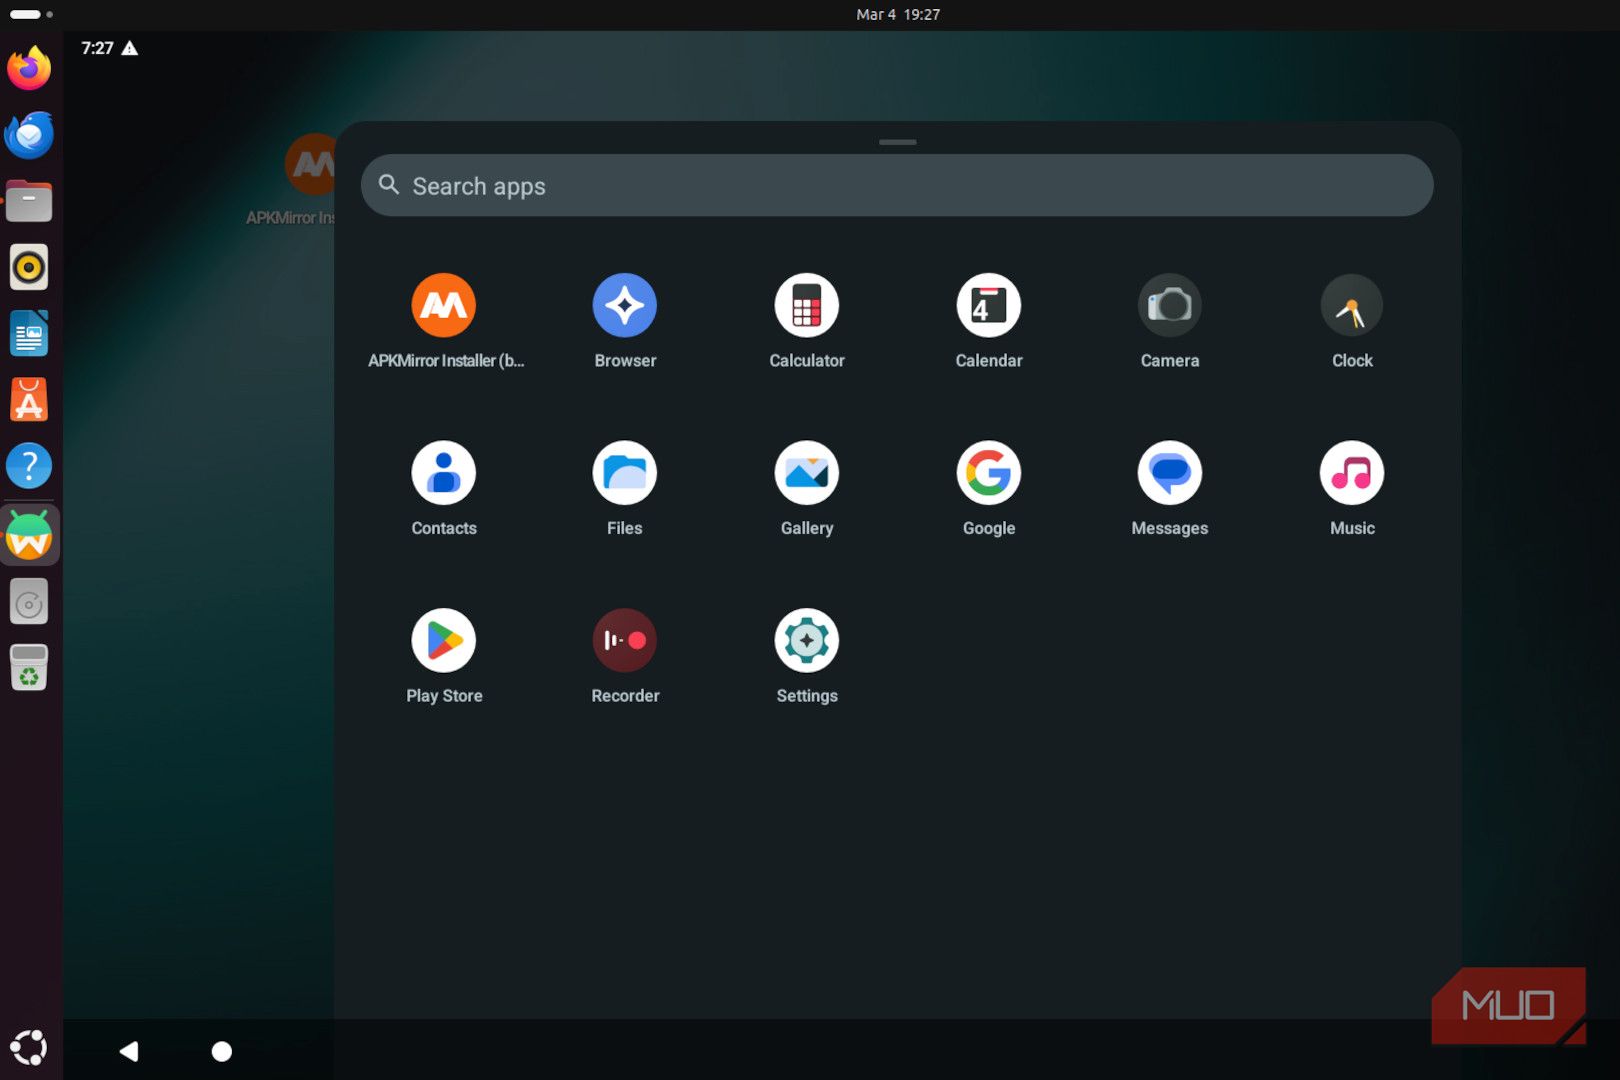Open the Clock app
The height and width of the screenshot is (1080, 1620).
click(1352, 305)
